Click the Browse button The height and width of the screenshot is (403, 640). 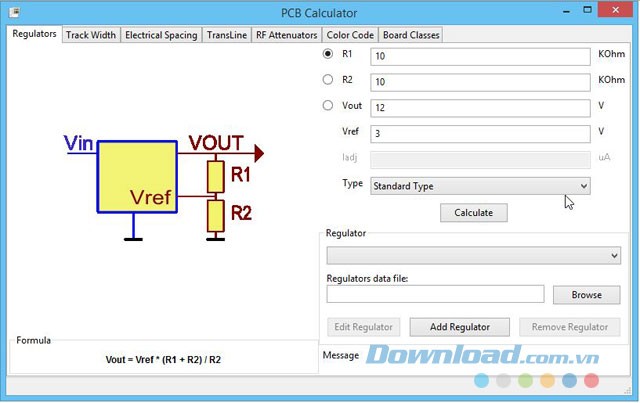pos(587,295)
